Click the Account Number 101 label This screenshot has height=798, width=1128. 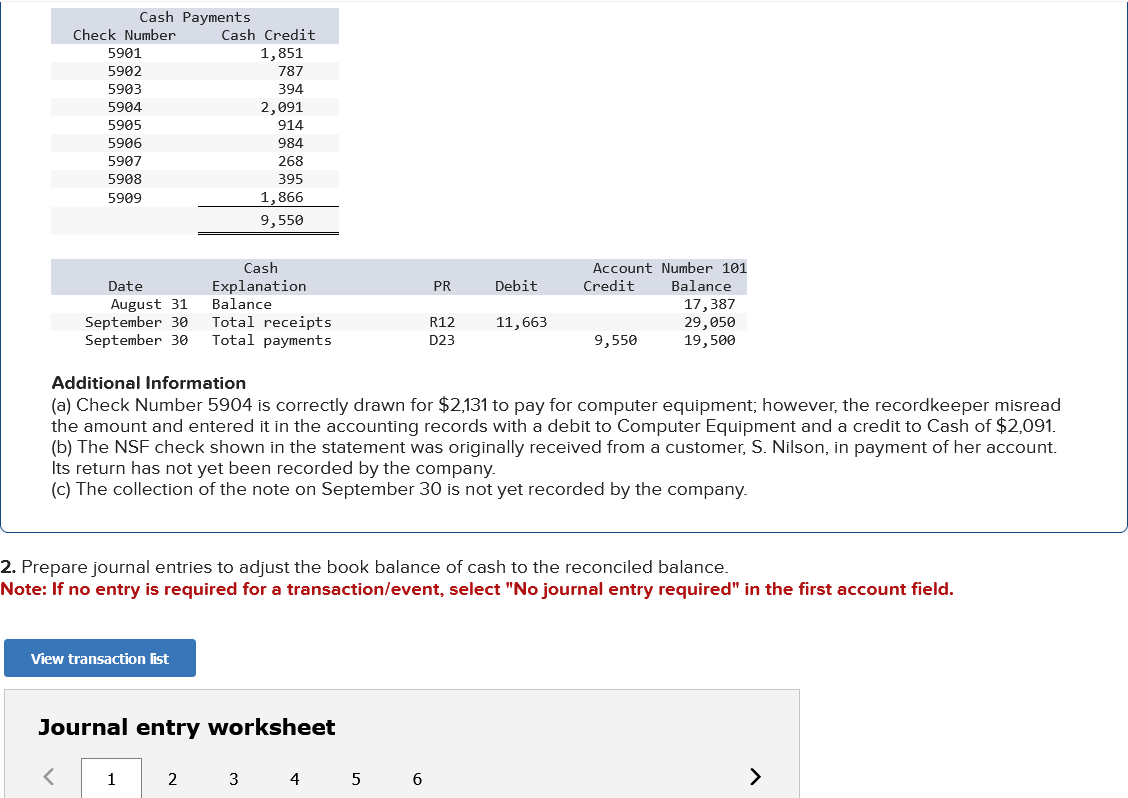click(669, 268)
